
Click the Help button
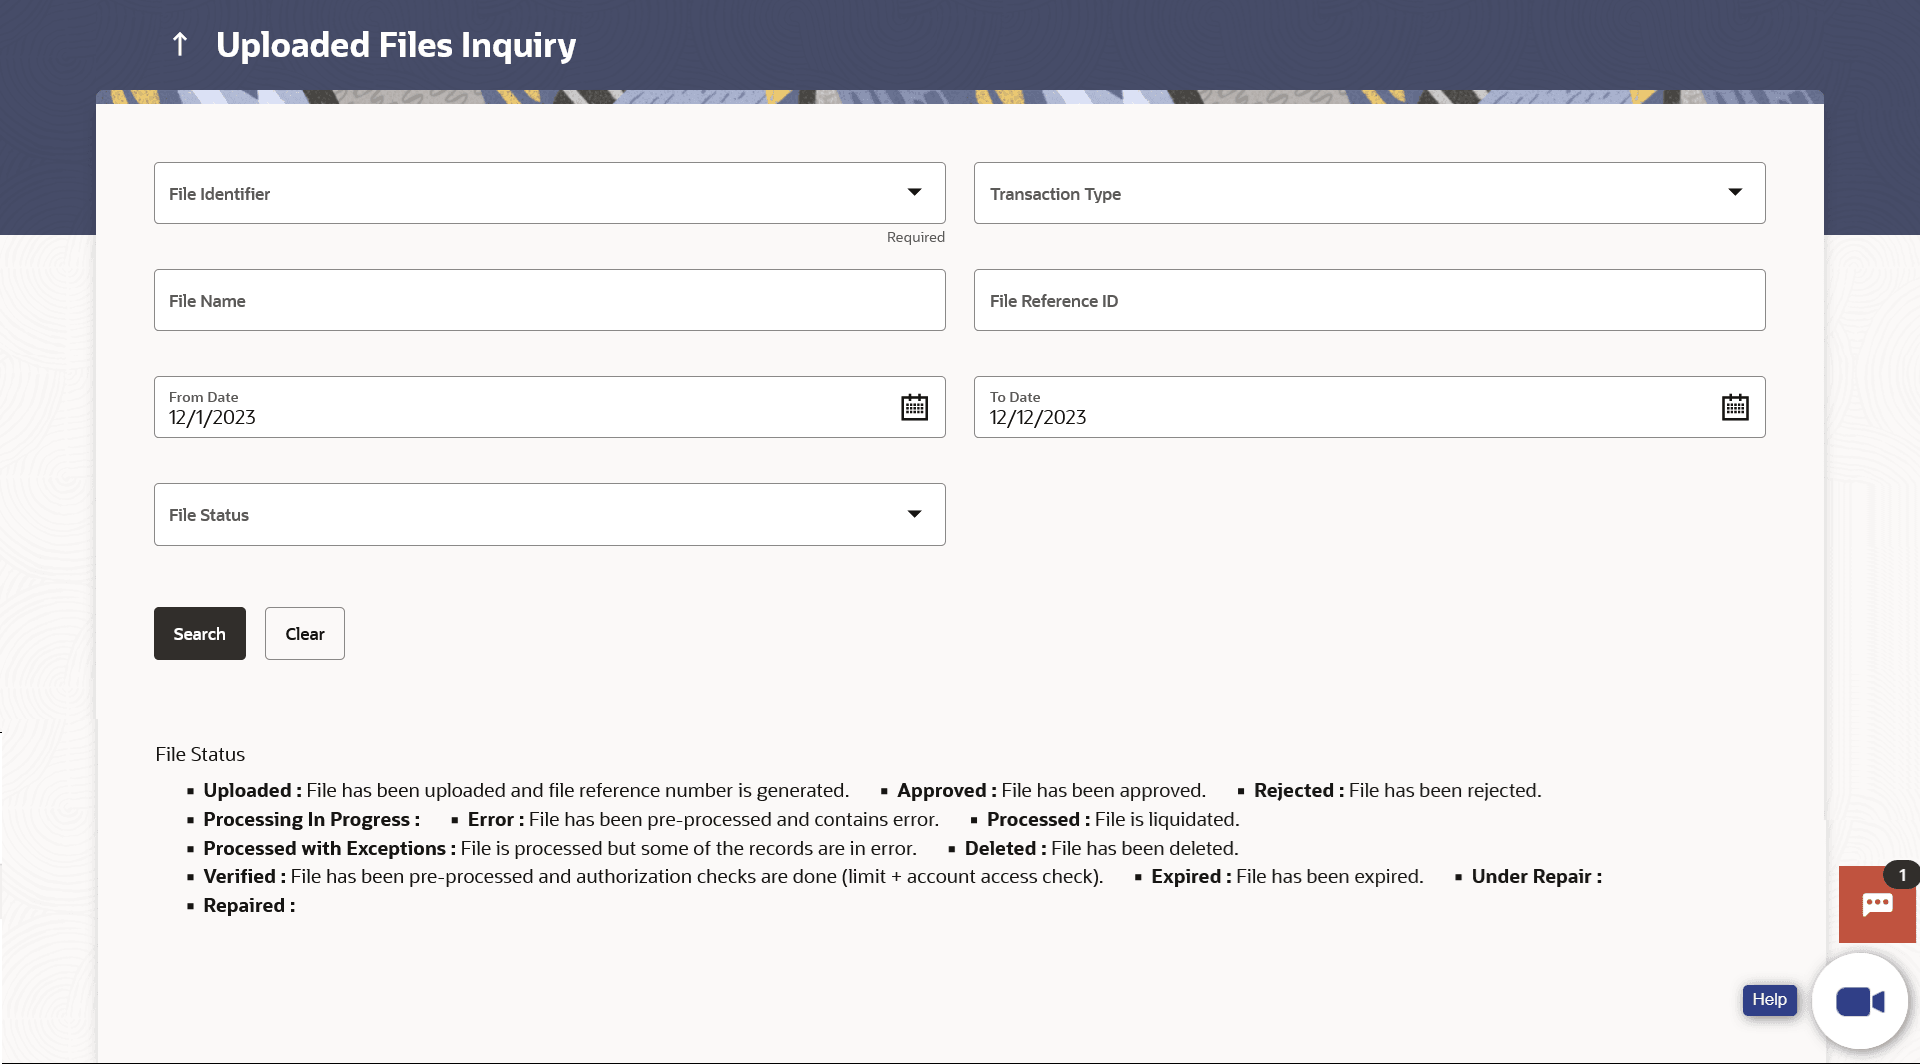pos(1769,1000)
